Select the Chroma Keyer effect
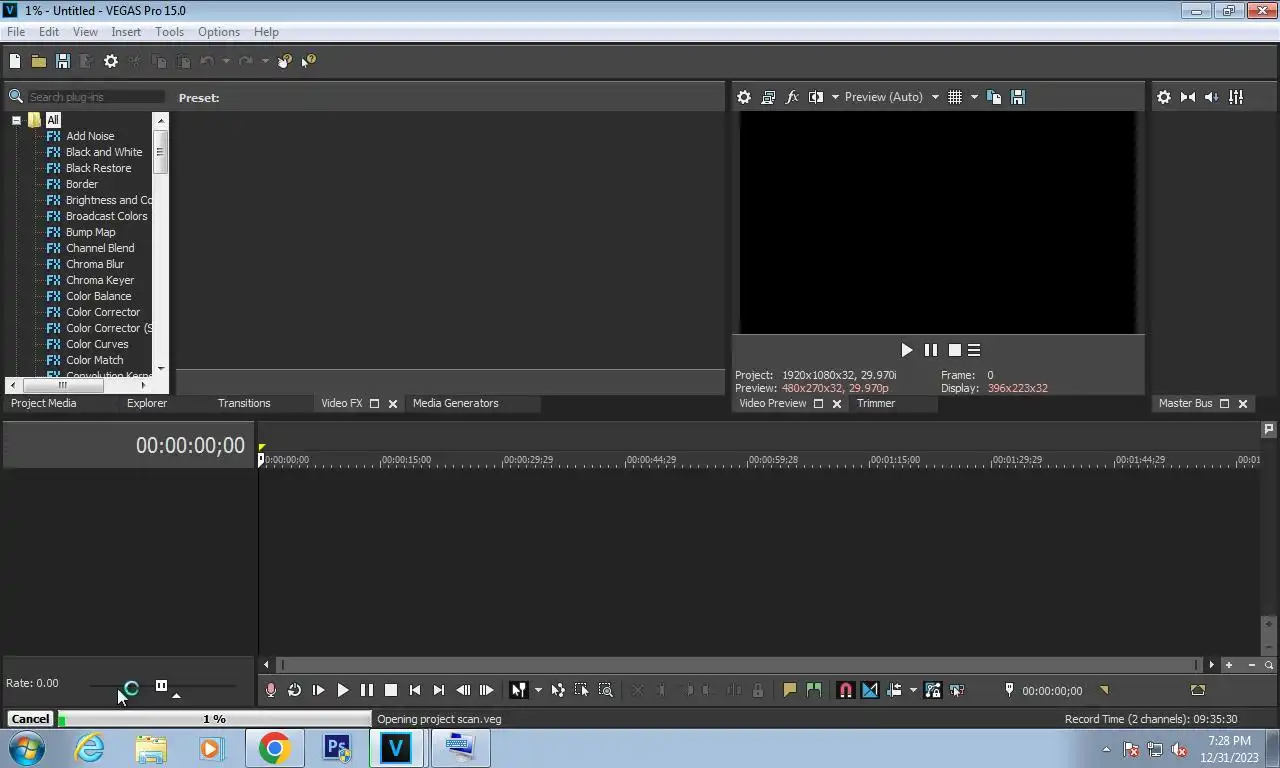This screenshot has width=1280, height=768. click(x=100, y=280)
